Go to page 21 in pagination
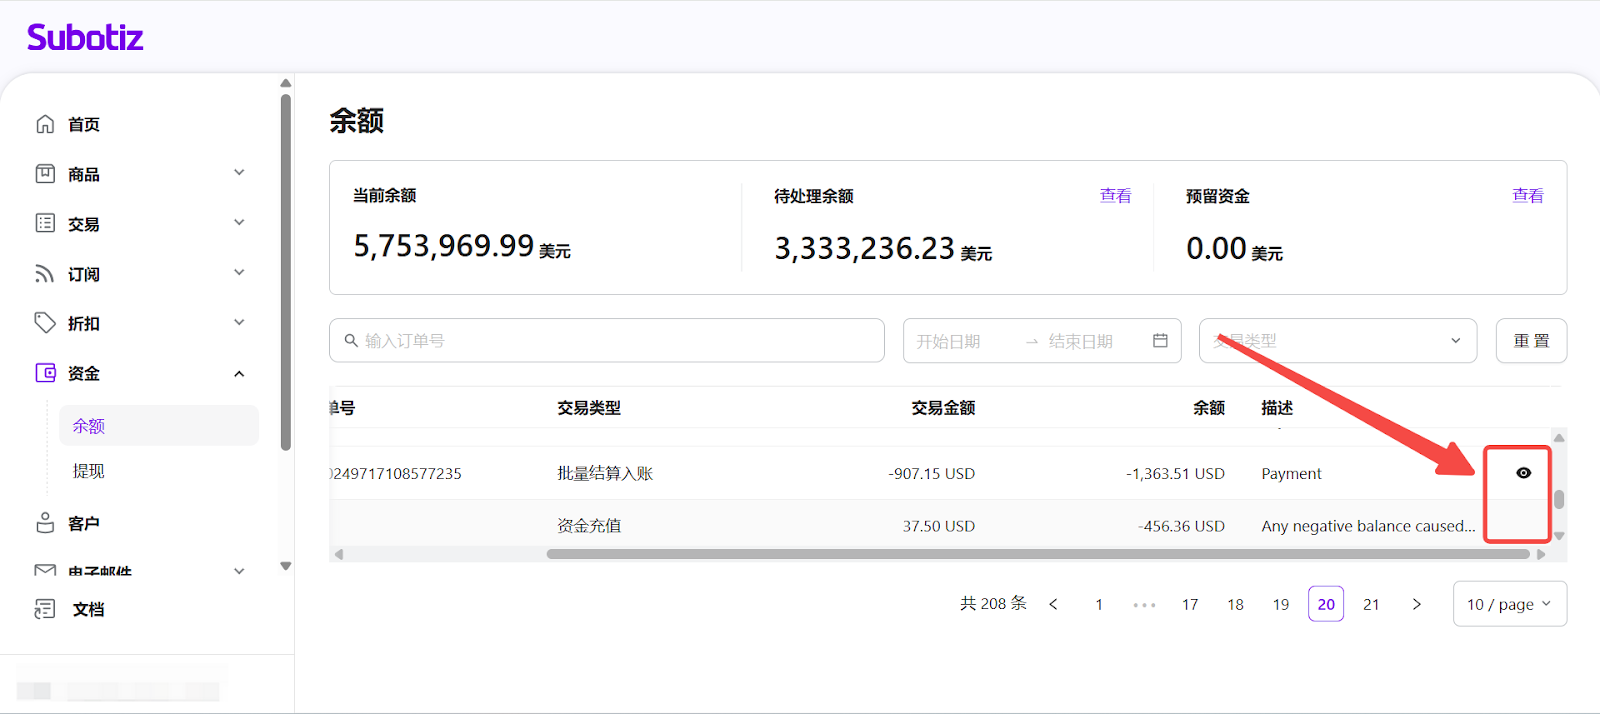Image resolution: width=1600 pixels, height=714 pixels. [x=1371, y=604]
